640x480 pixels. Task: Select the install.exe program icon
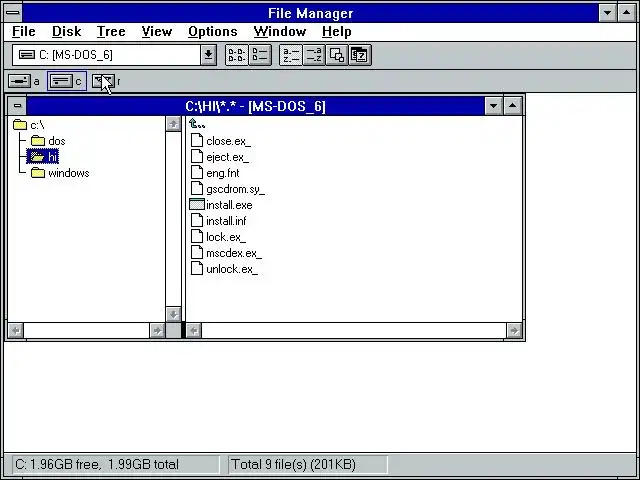(197, 204)
